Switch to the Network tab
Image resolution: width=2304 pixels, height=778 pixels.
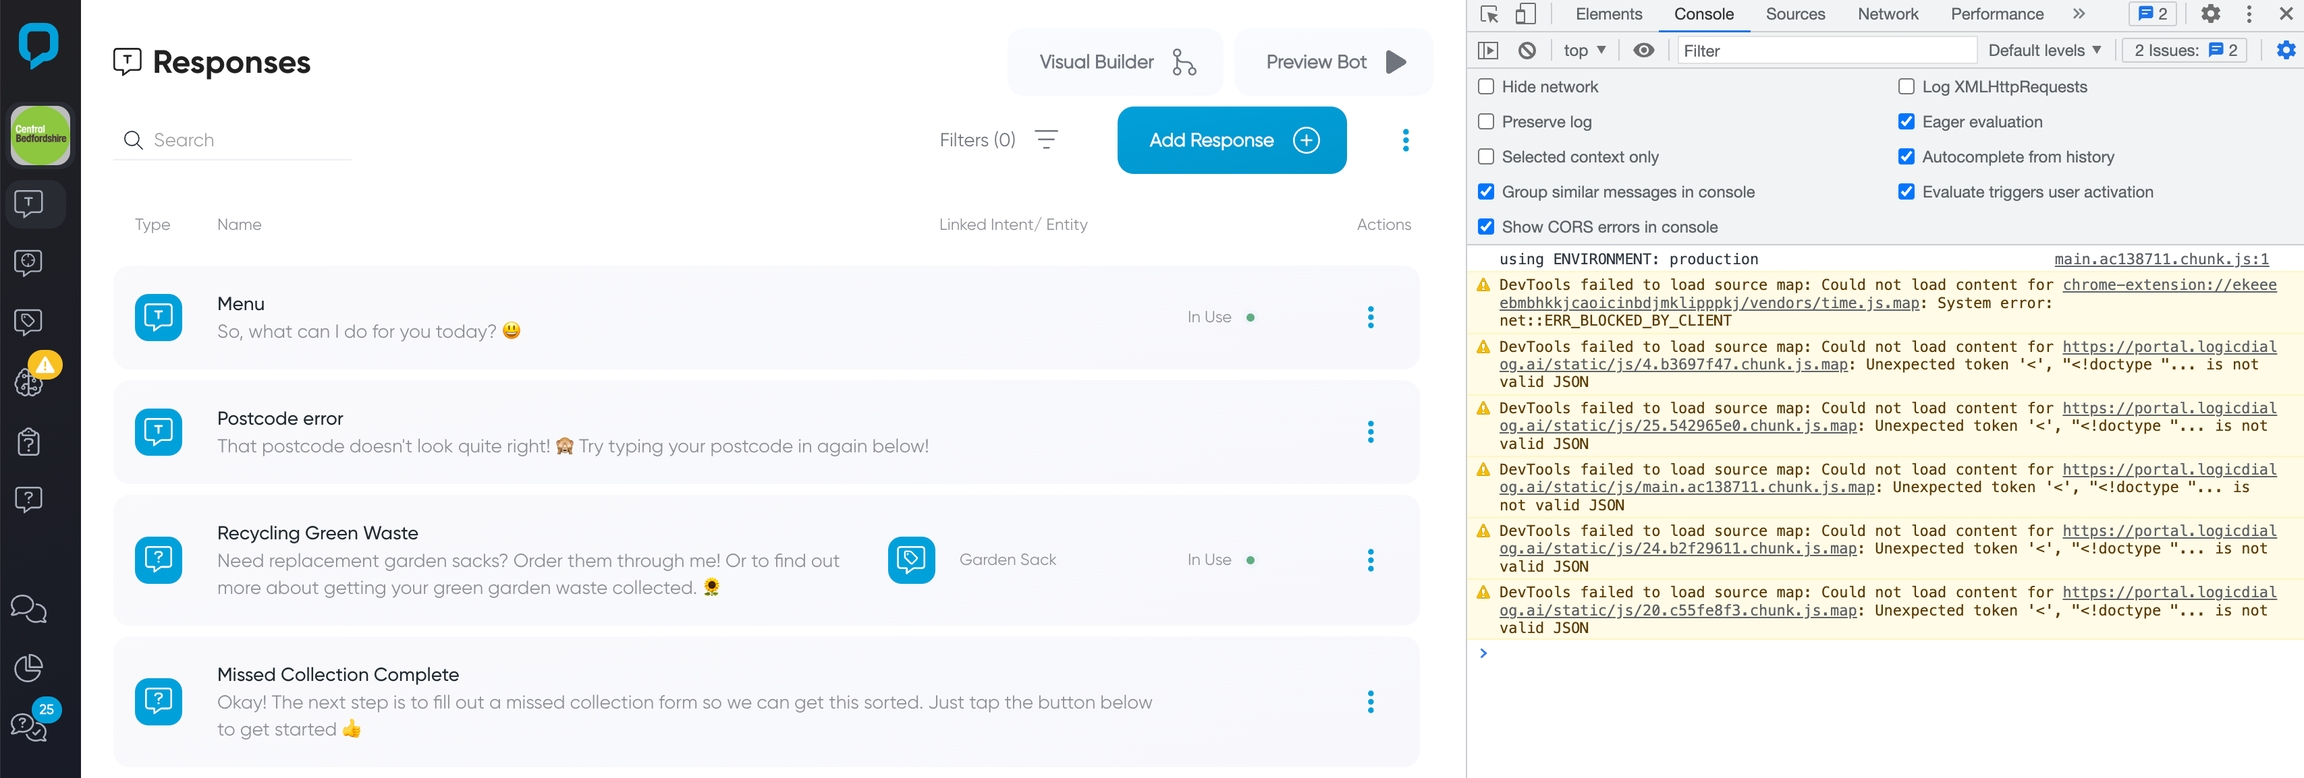click(x=1887, y=14)
